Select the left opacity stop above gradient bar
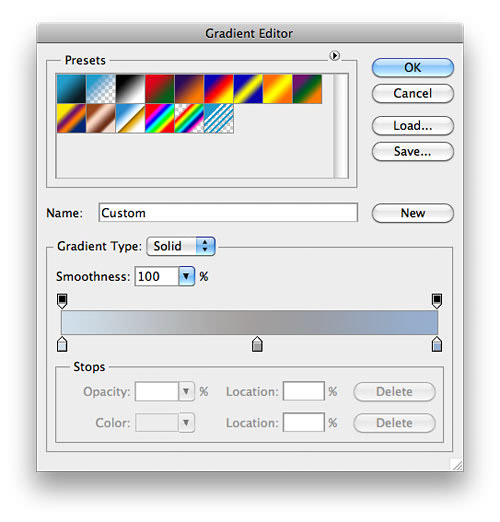The image size is (500, 522). click(x=62, y=301)
